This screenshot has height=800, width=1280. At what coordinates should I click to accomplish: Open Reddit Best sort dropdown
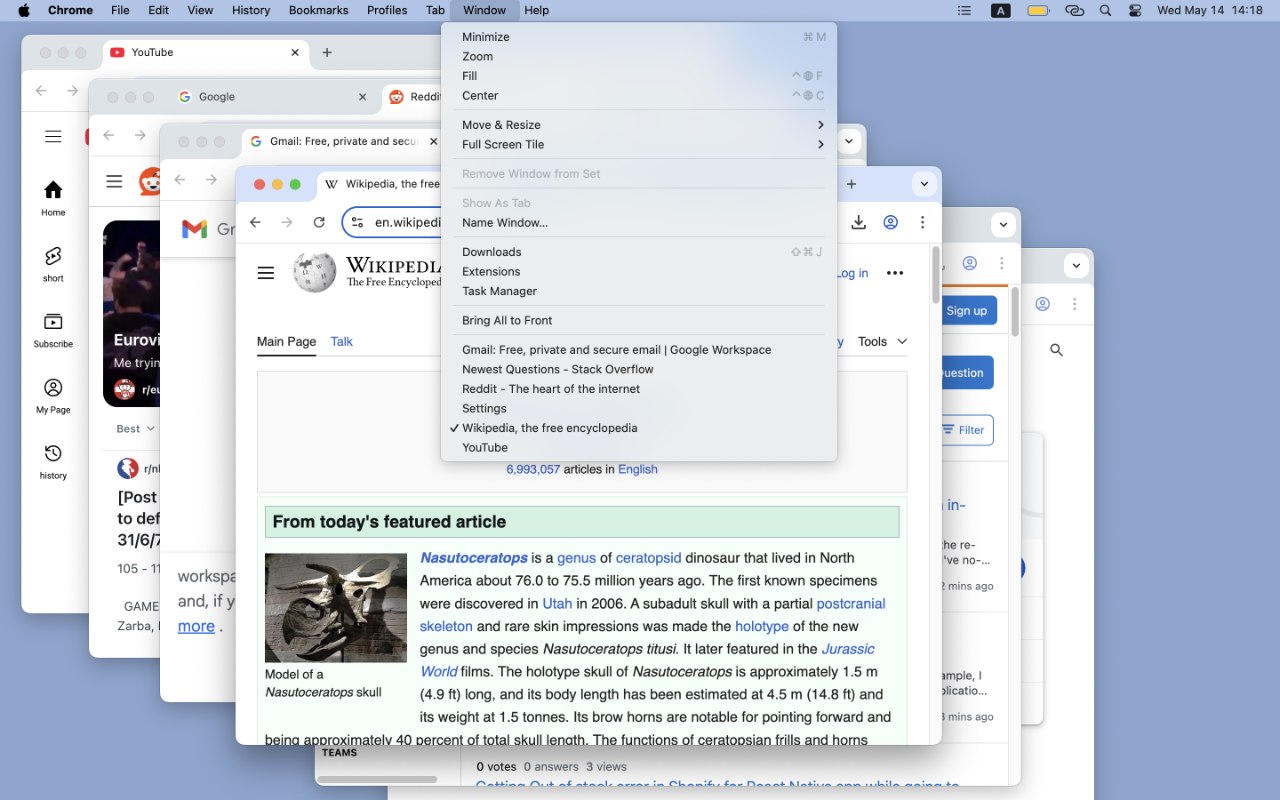pos(135,429)
